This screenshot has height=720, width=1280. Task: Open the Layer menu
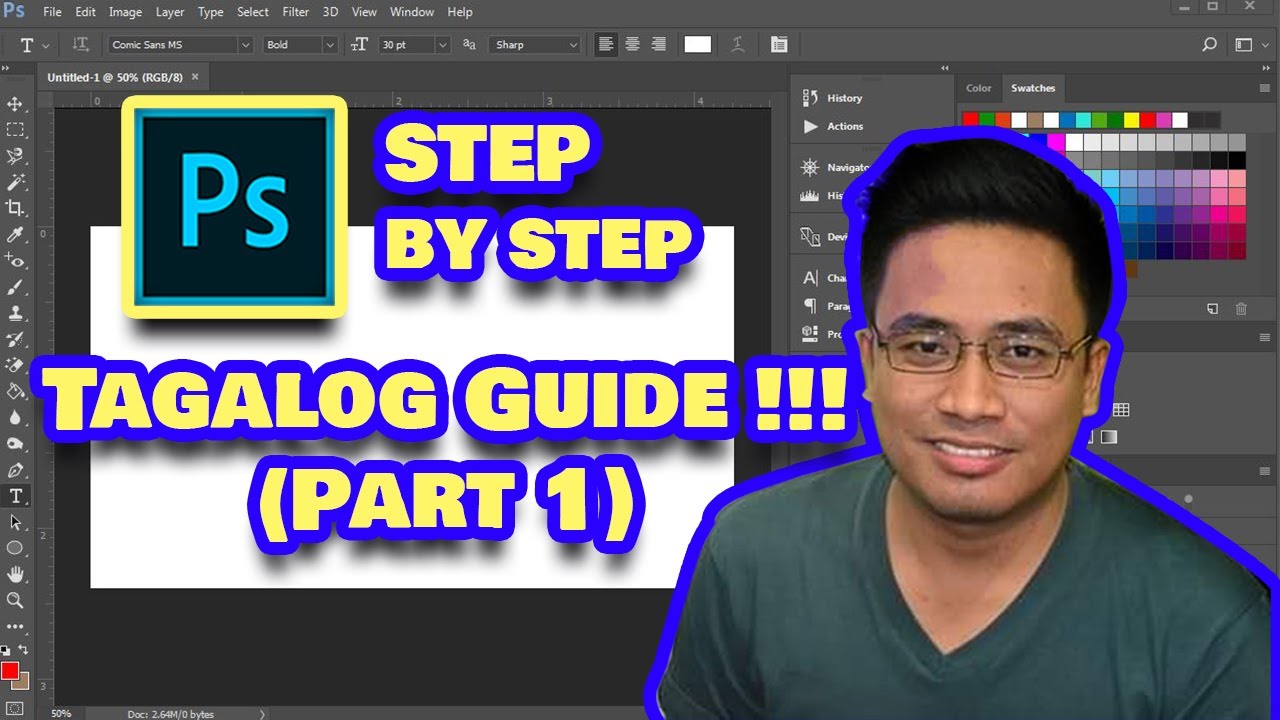coord(170,12)
